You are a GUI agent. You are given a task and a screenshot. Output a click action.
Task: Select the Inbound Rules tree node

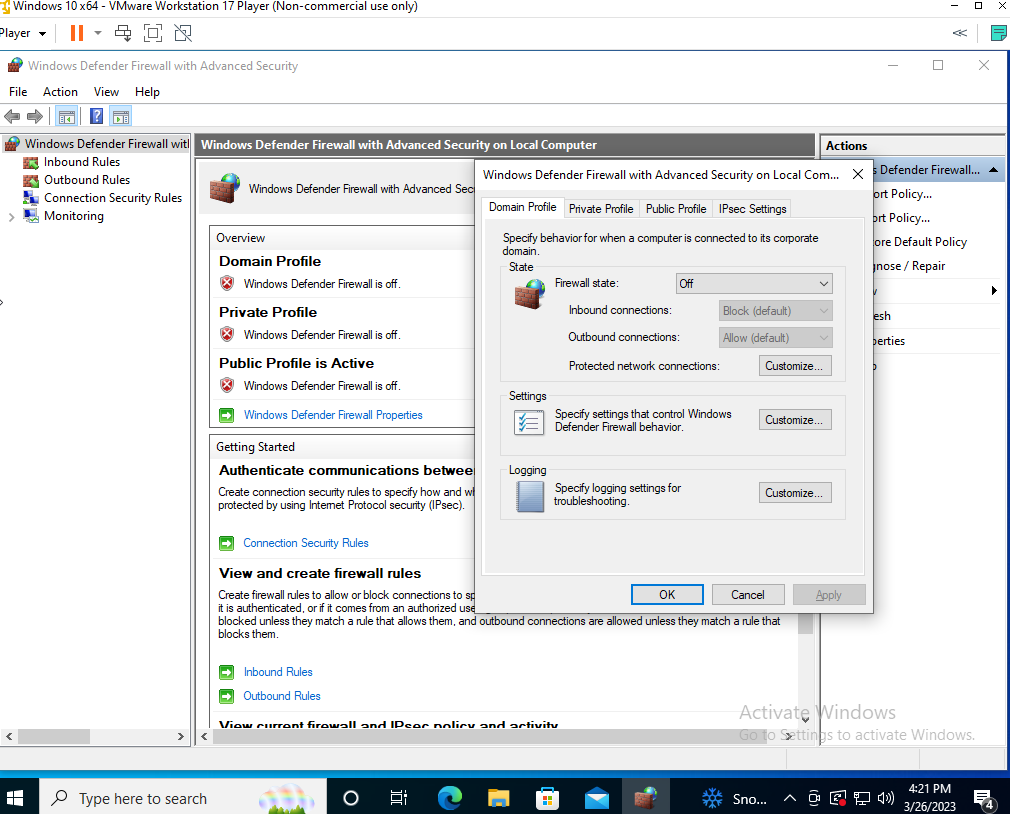(x=82, y=162)
